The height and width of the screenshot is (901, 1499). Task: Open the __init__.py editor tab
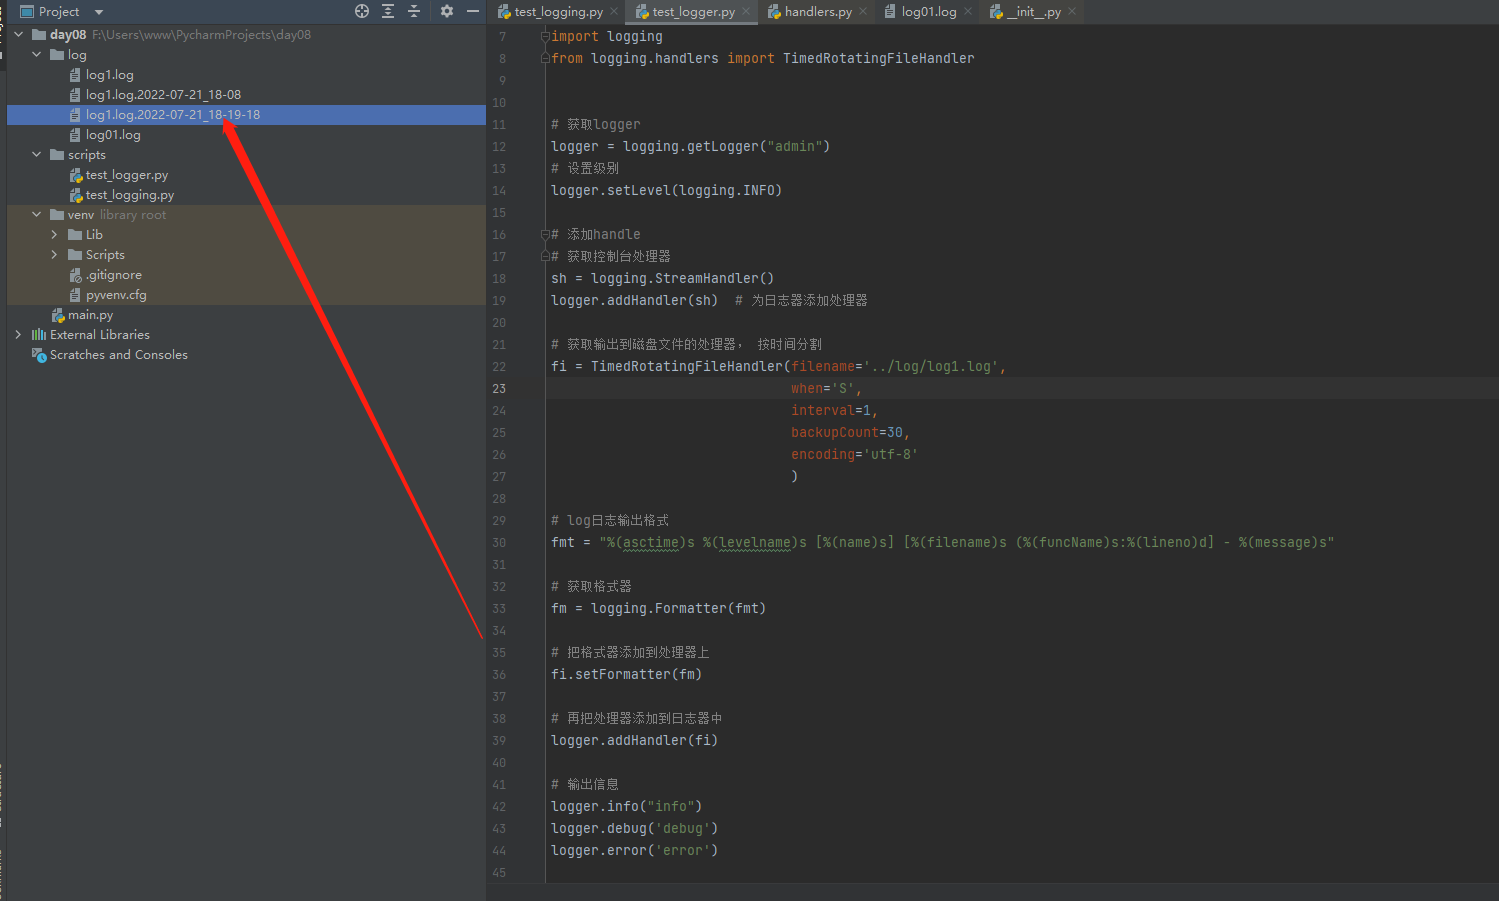pyautogui.click(x=1034, y=12)
